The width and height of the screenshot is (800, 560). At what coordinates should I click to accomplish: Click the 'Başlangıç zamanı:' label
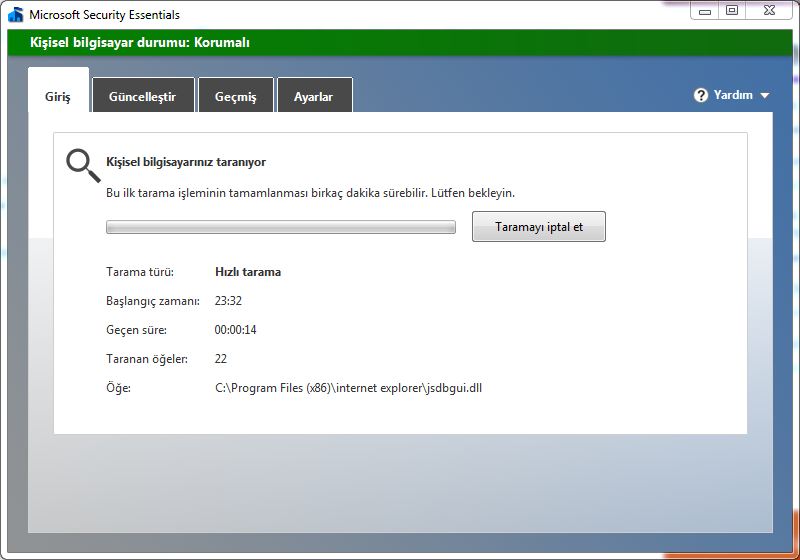(x=153, y=301)
